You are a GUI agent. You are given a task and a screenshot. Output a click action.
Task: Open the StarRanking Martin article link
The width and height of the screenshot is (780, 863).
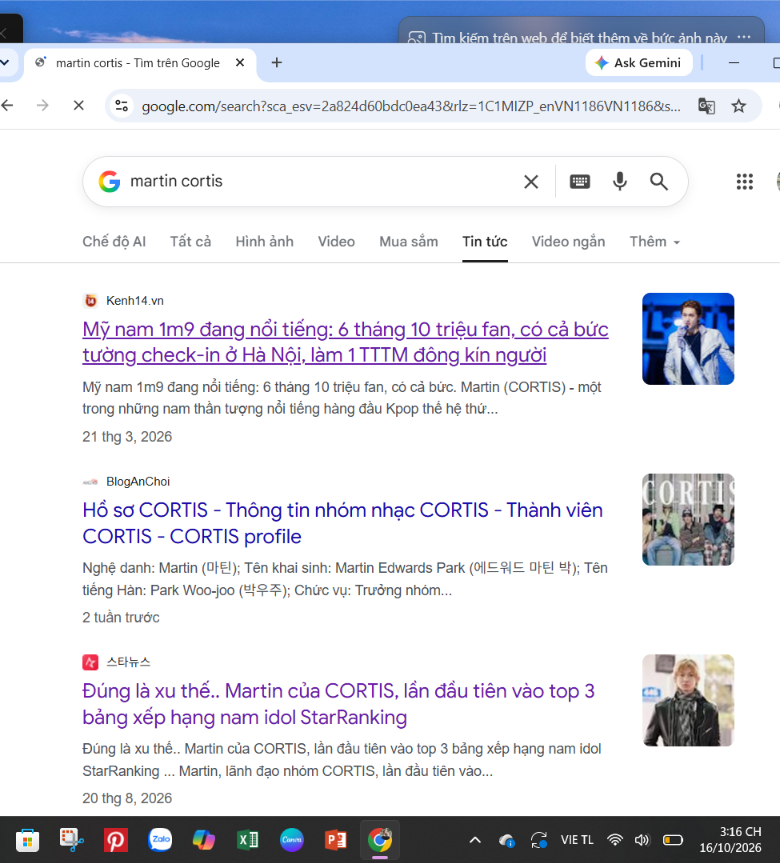coord(339,704)
